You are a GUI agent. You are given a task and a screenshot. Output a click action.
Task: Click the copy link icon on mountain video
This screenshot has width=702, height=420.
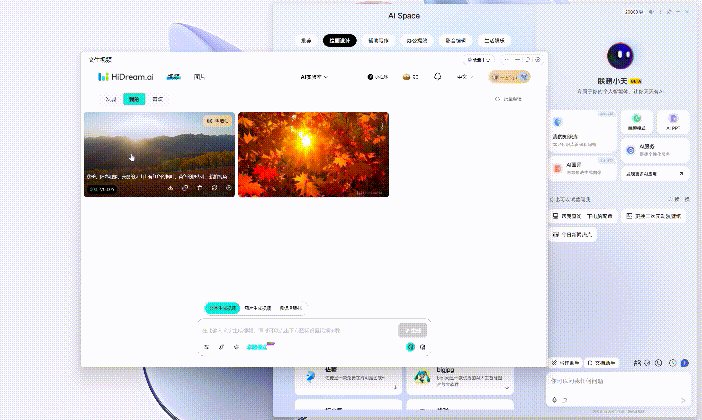[185, 188]
